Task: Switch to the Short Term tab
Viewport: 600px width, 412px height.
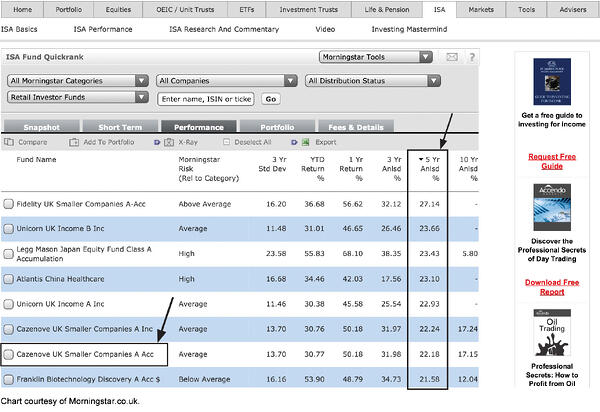Action: click(120, 127)
